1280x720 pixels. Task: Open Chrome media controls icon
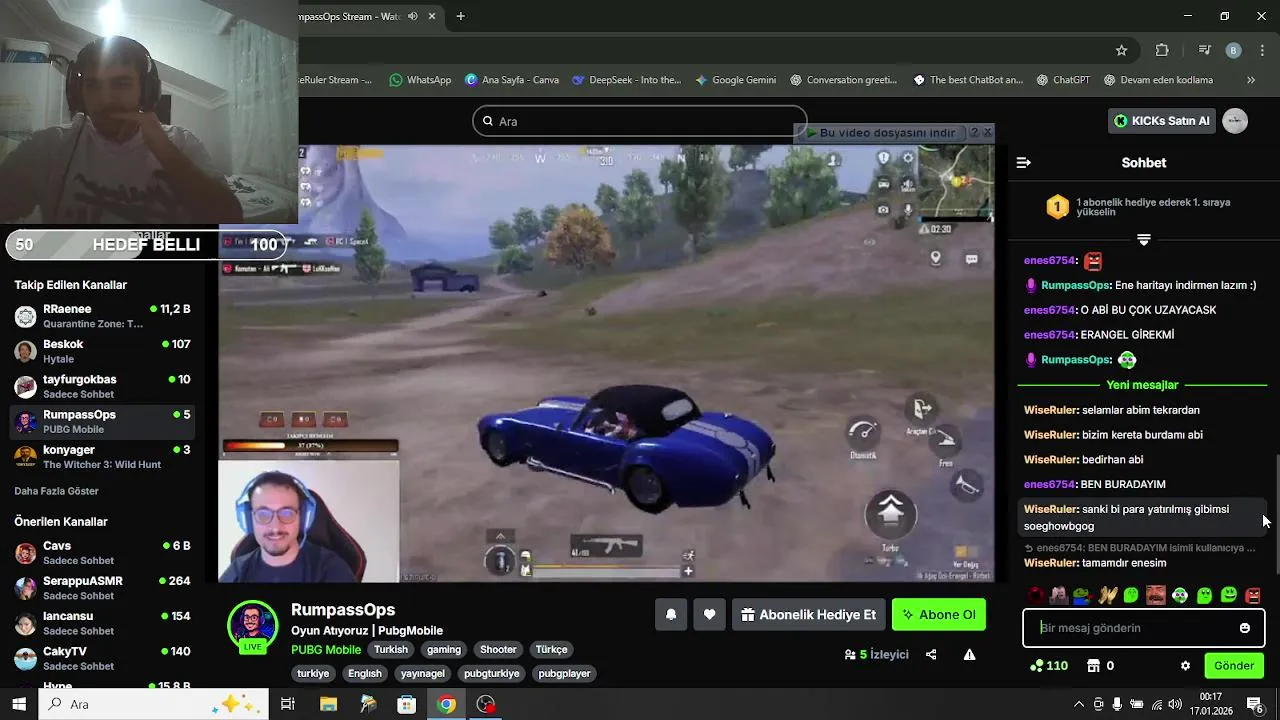click(x=1205, y=50)
